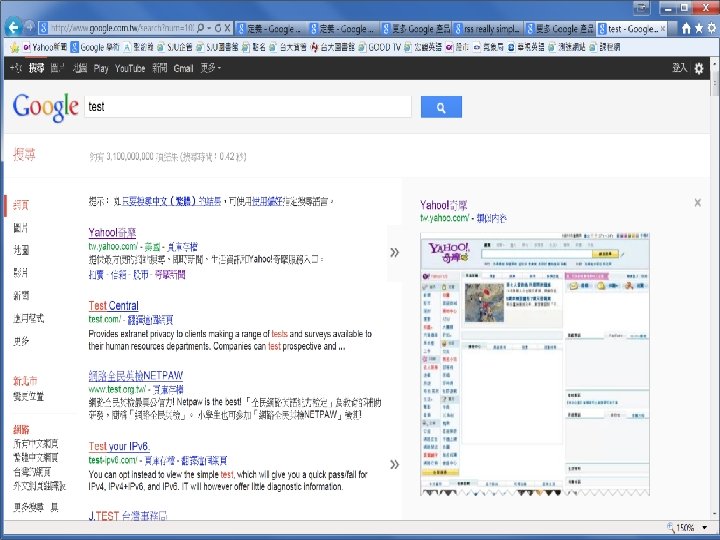Expand the 更多 menu in Google black bar
This screenshot has width=720, height=540.
(210, 68)
